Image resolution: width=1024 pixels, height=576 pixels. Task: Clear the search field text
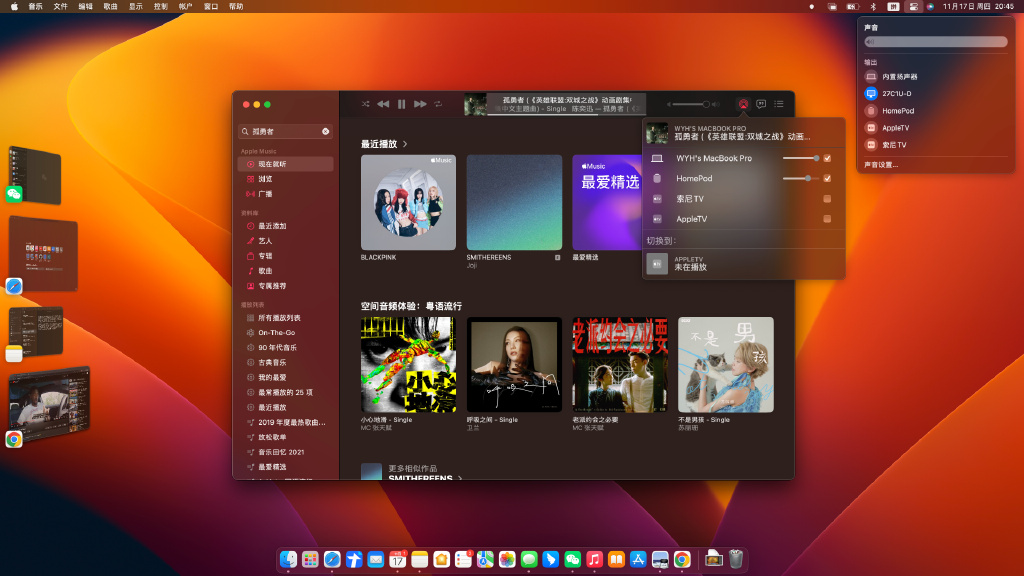tap(325, 131)
